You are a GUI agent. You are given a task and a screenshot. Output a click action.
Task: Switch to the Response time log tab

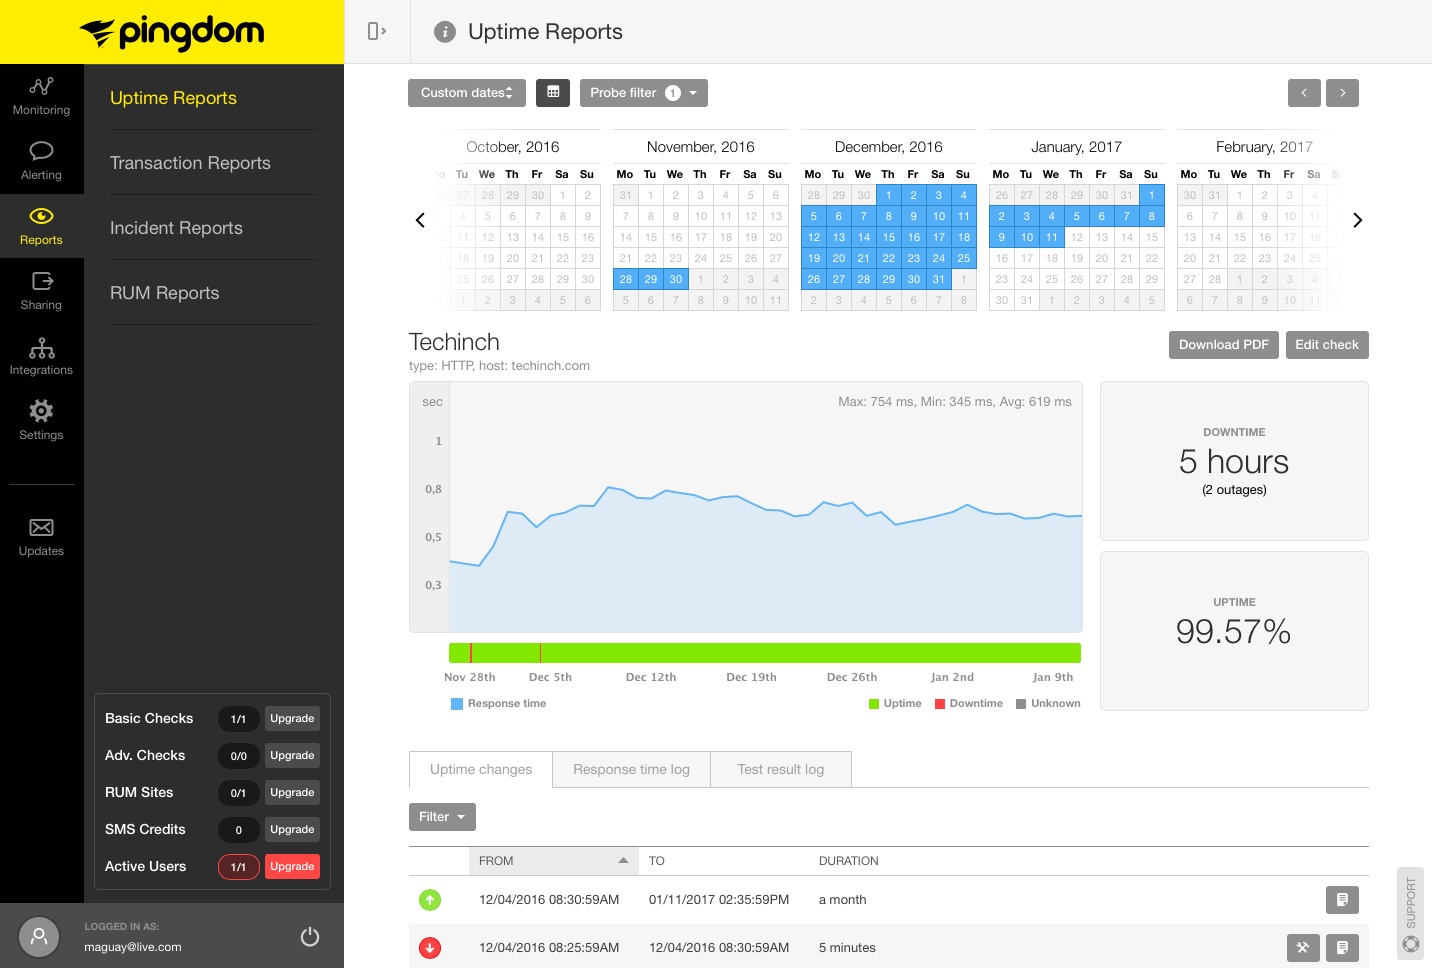(631, 770)
